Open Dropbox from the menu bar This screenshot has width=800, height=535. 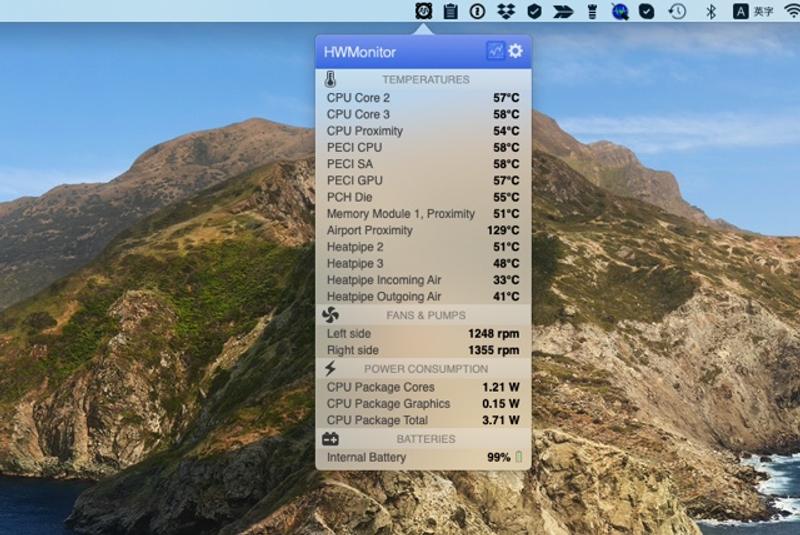coord(506,11)
